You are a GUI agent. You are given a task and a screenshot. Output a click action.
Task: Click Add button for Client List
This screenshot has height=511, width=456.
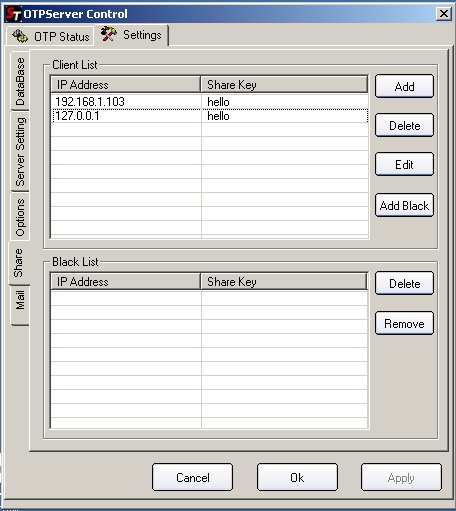click(x=404, y=87)
